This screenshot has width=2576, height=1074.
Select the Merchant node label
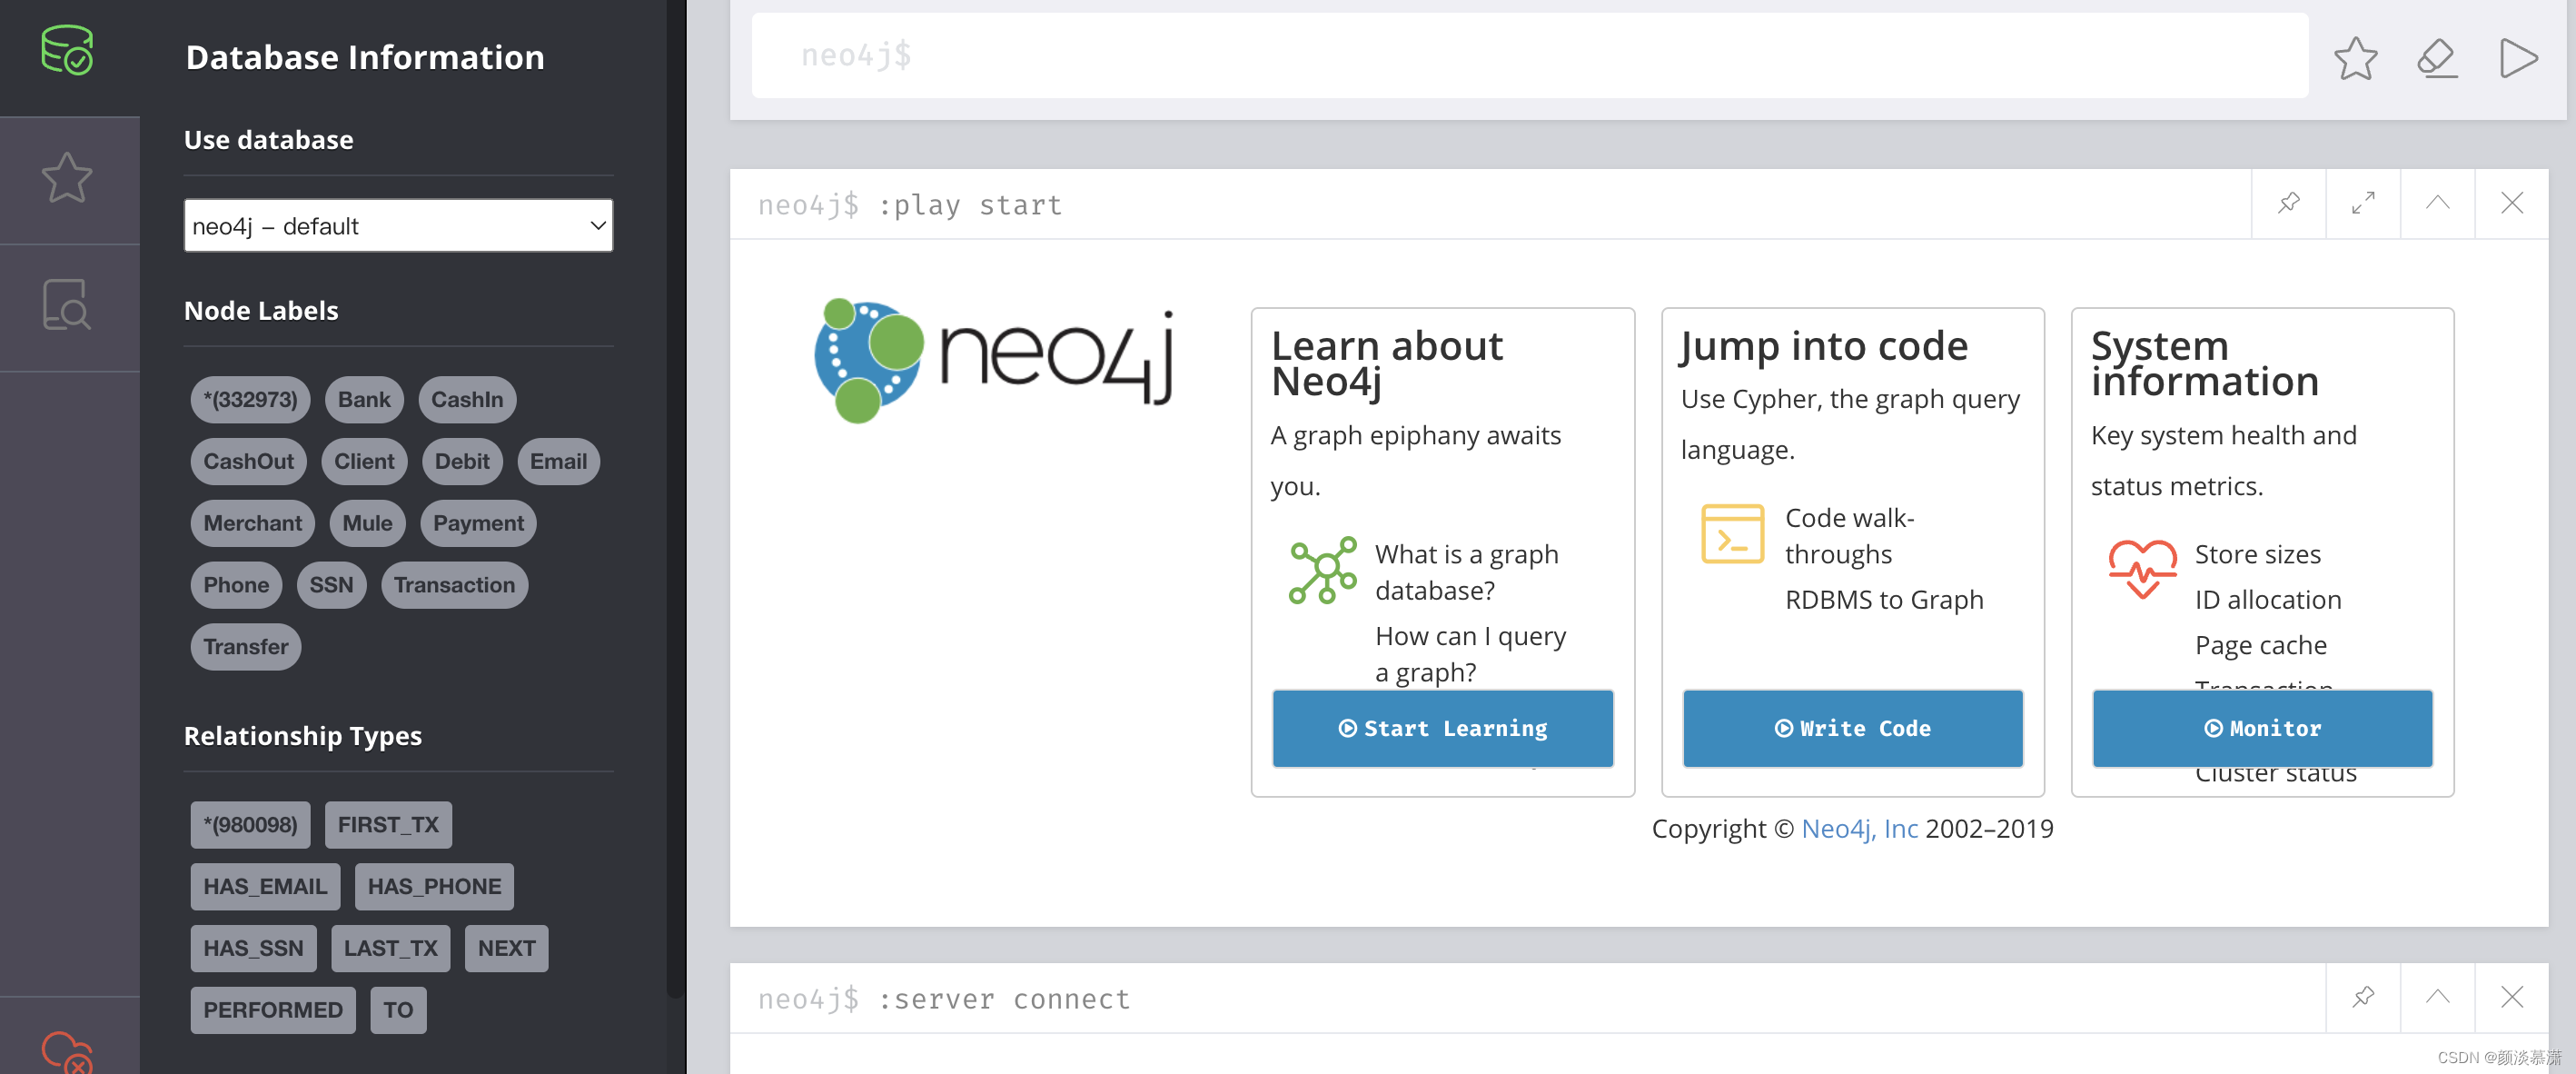click(252, 523)
